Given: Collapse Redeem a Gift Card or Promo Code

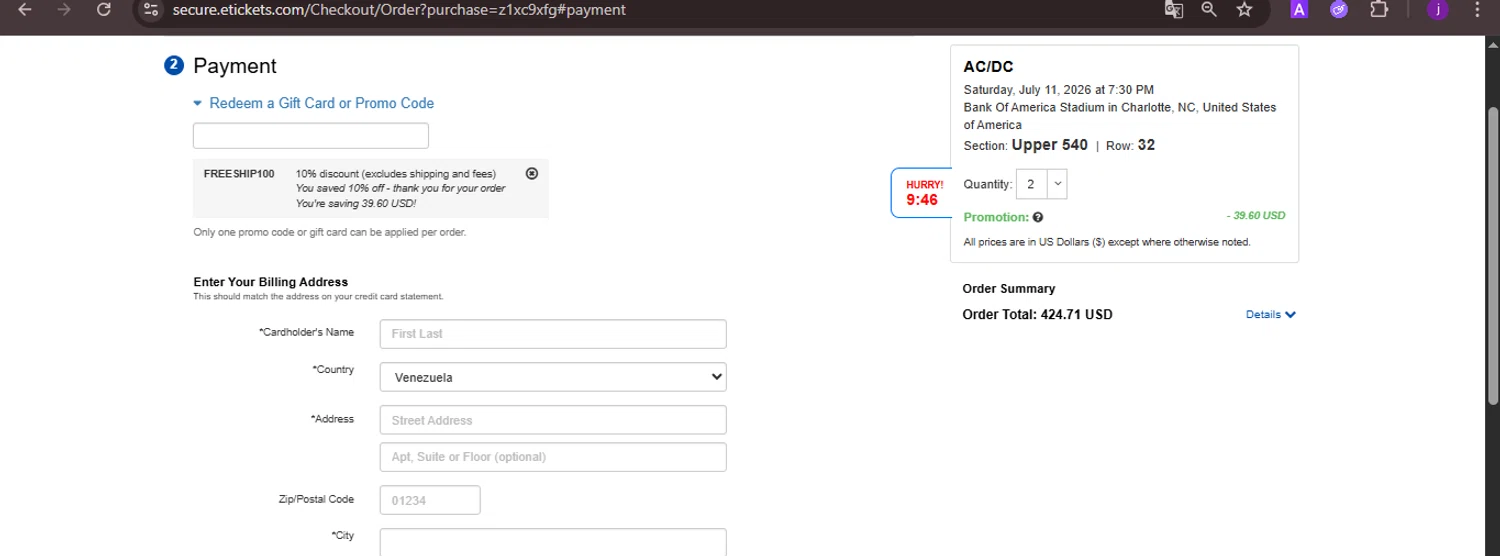Looking at the screenshot, I should [x=314, y=103].
